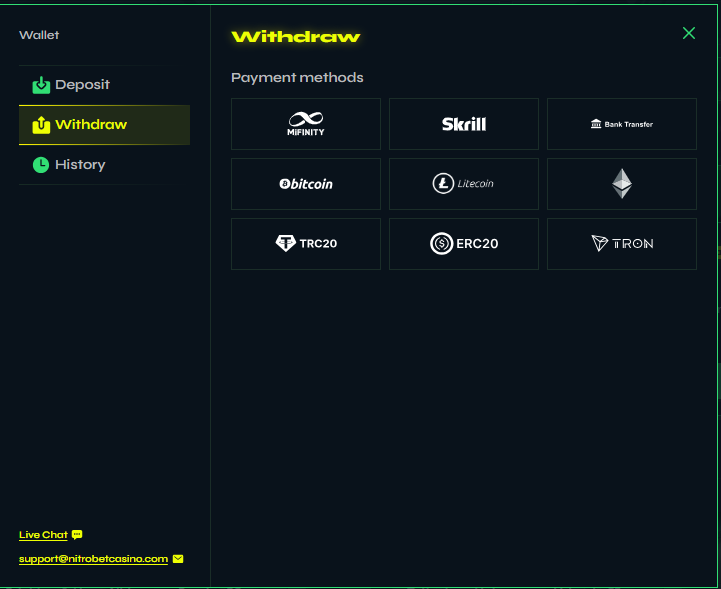Image resolution: width=721 pixels, height=589 pixels.
Task: Choose Skrill as the withdrawal method
Action: point(463,124)
